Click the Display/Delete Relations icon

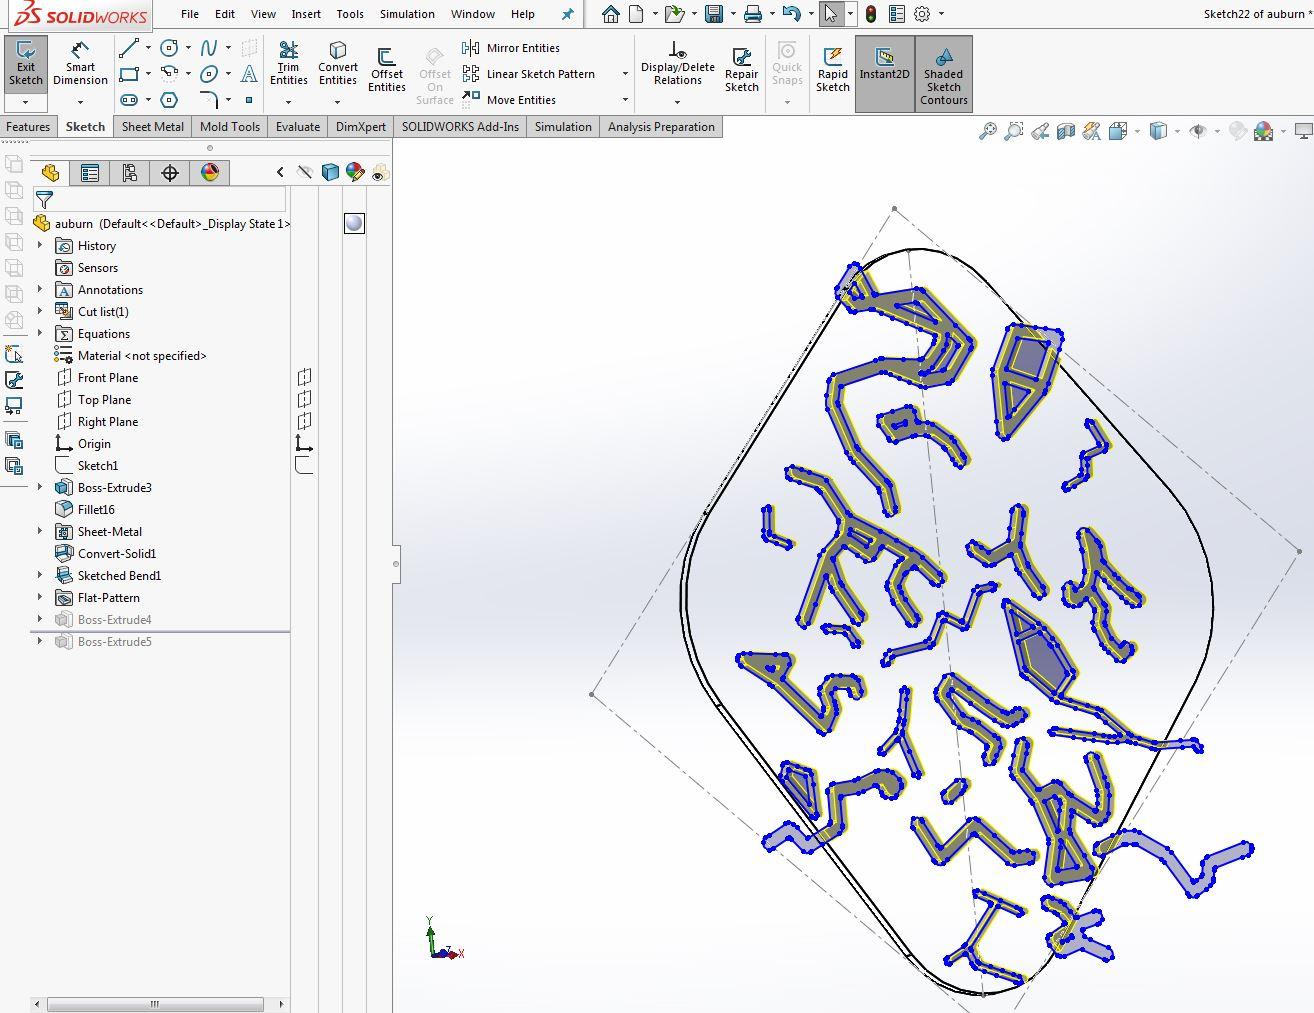point(677,64)
